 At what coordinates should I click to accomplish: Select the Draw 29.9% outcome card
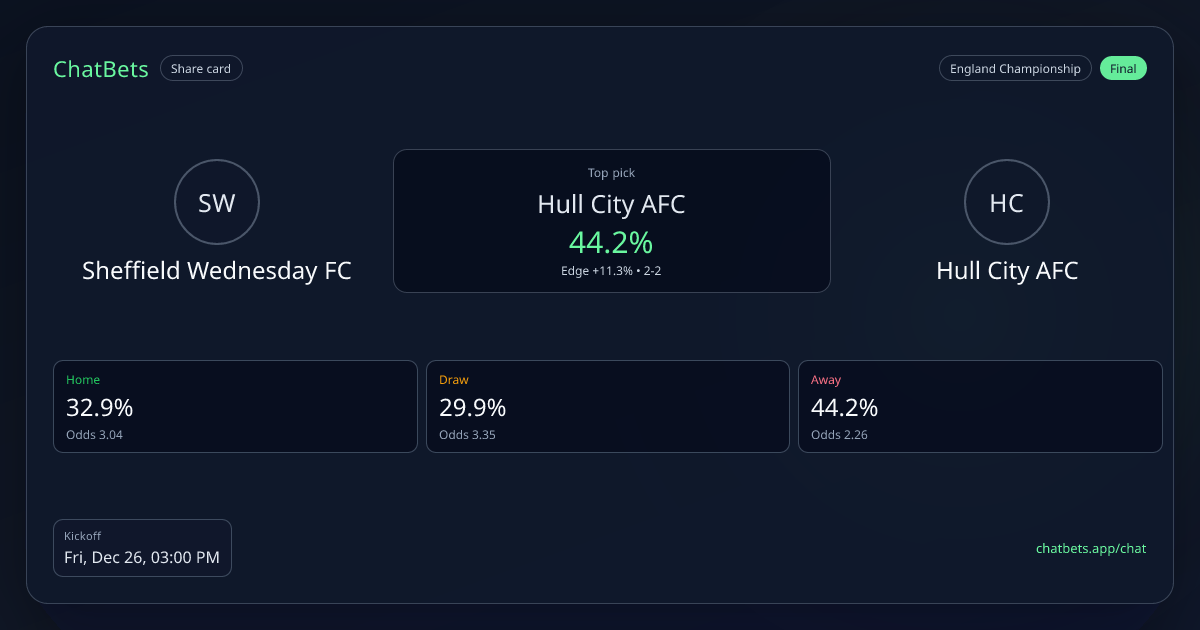[x=607, y=406]
